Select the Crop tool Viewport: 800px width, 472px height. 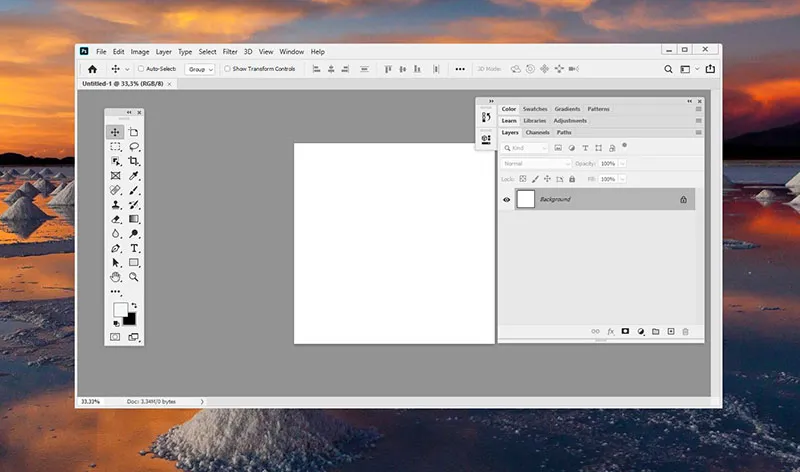(x=133, y=161)
